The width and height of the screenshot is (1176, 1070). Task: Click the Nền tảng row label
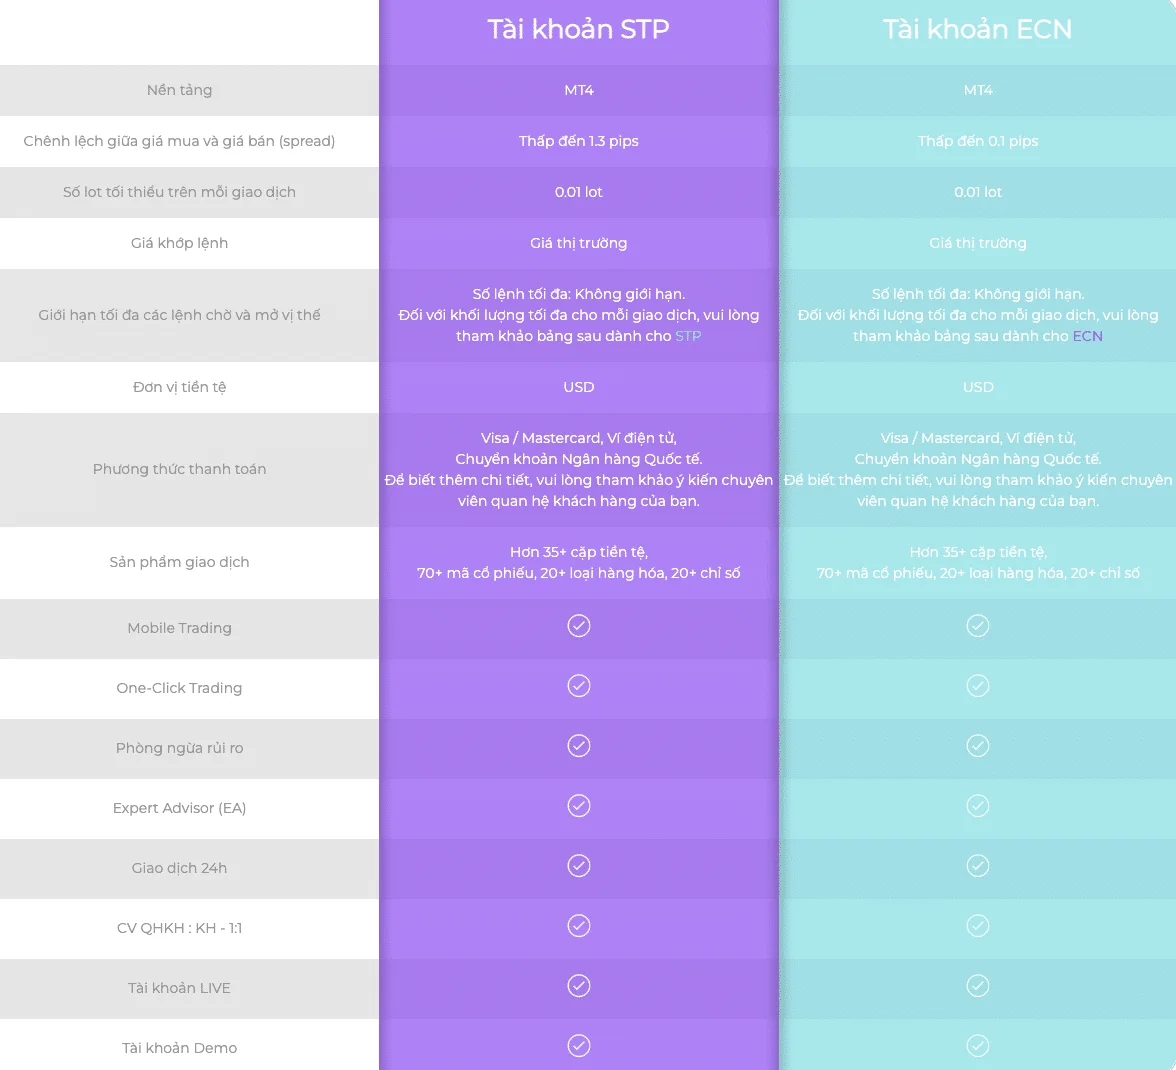pos(179,90)
